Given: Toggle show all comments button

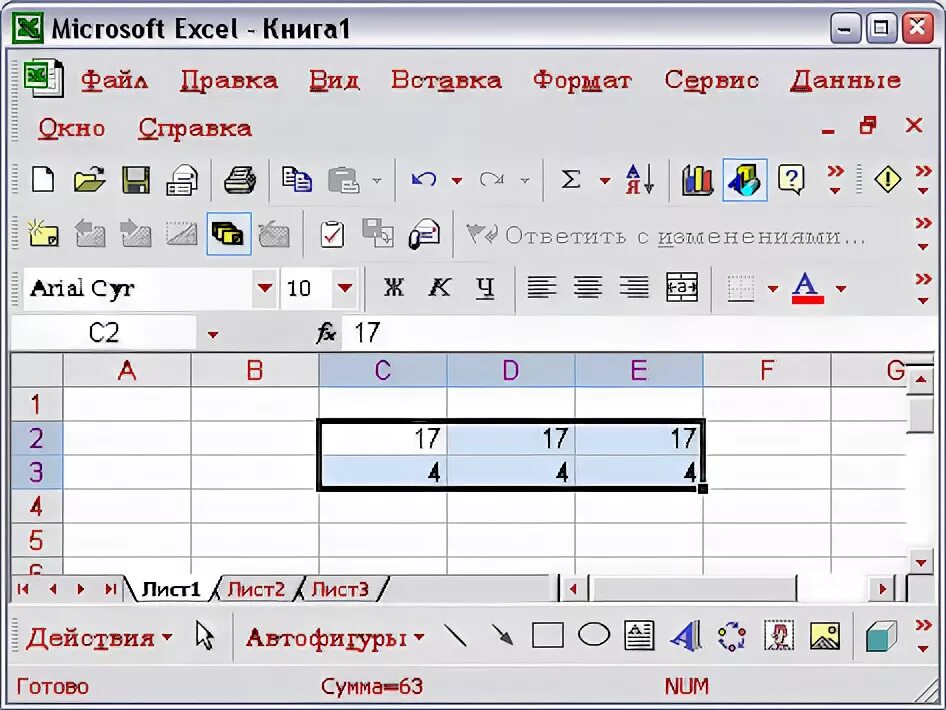Looking at the screenshot, I should tap(229, 234).
